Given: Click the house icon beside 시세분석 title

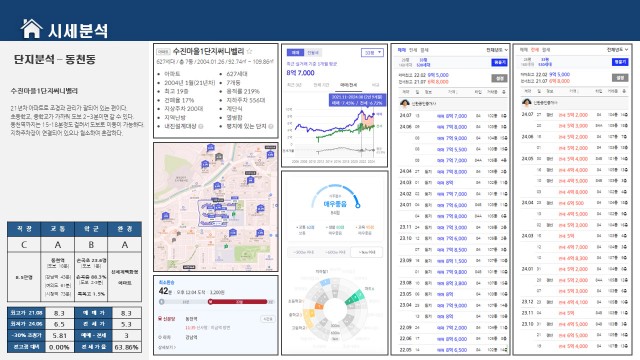Looking at the screenshot, I should (31, 29).
